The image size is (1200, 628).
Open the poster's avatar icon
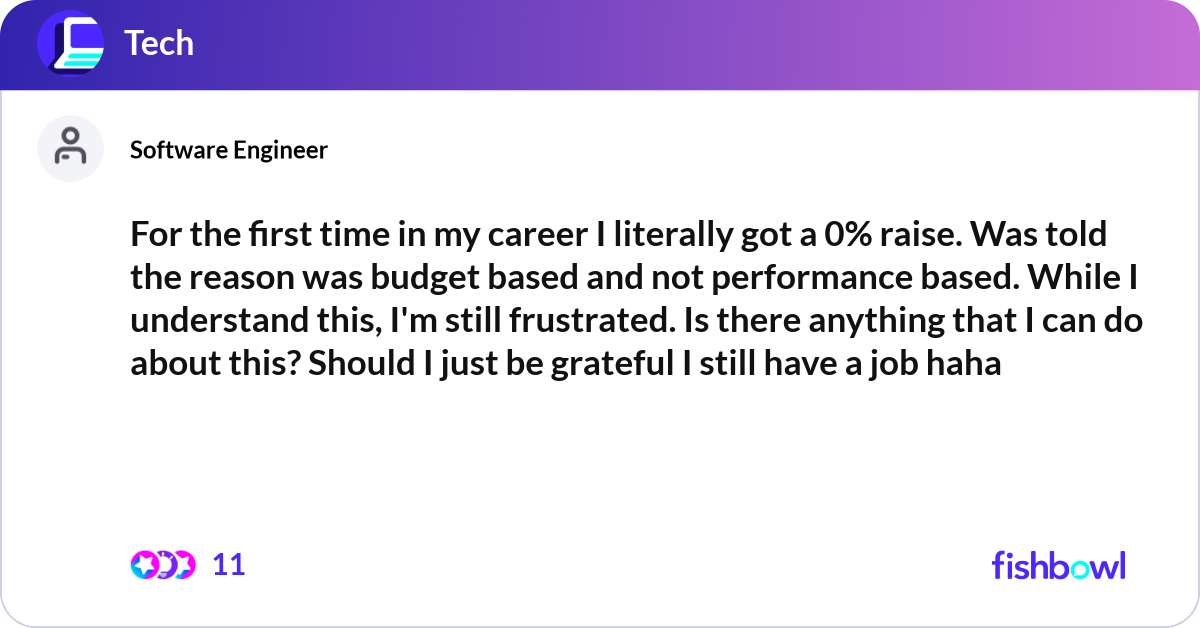tap(70, 148)
